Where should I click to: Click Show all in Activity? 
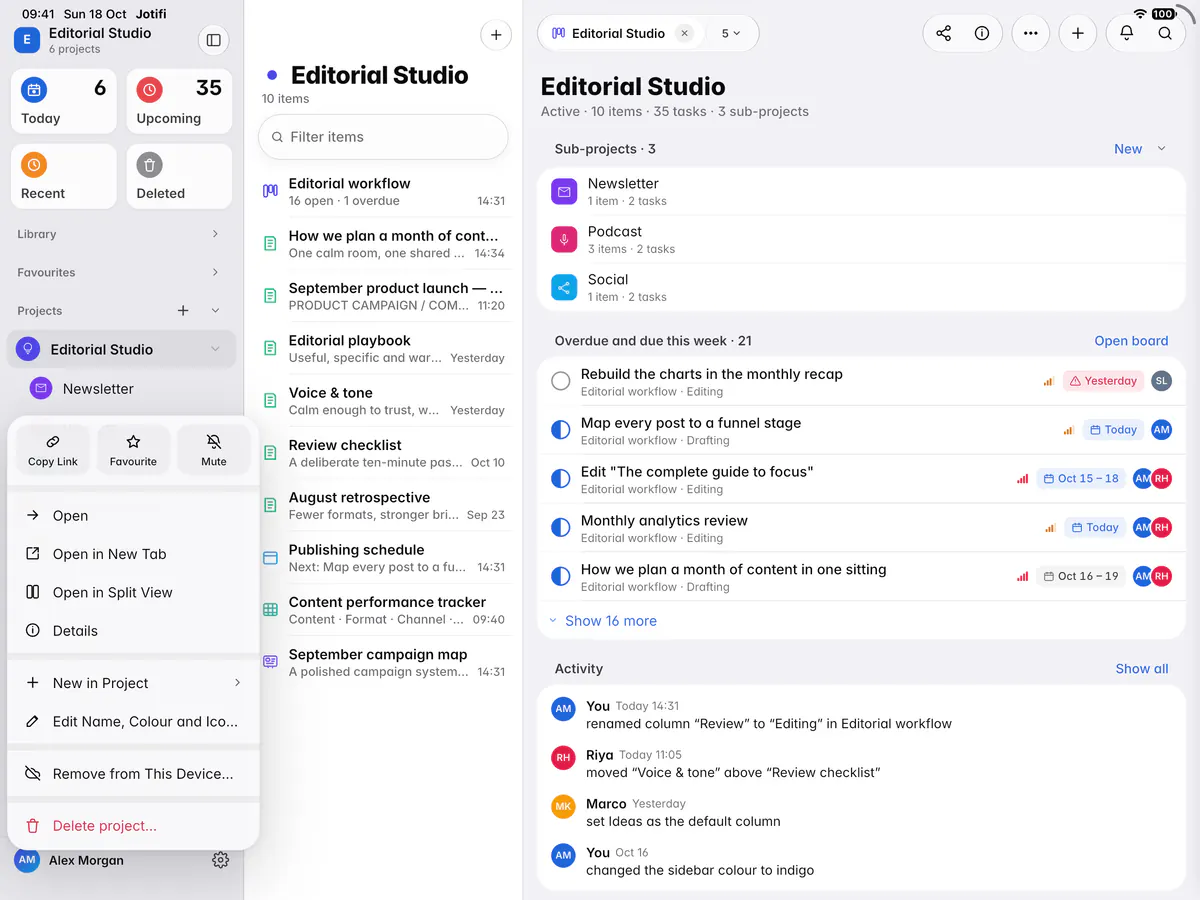point(1142,669)
